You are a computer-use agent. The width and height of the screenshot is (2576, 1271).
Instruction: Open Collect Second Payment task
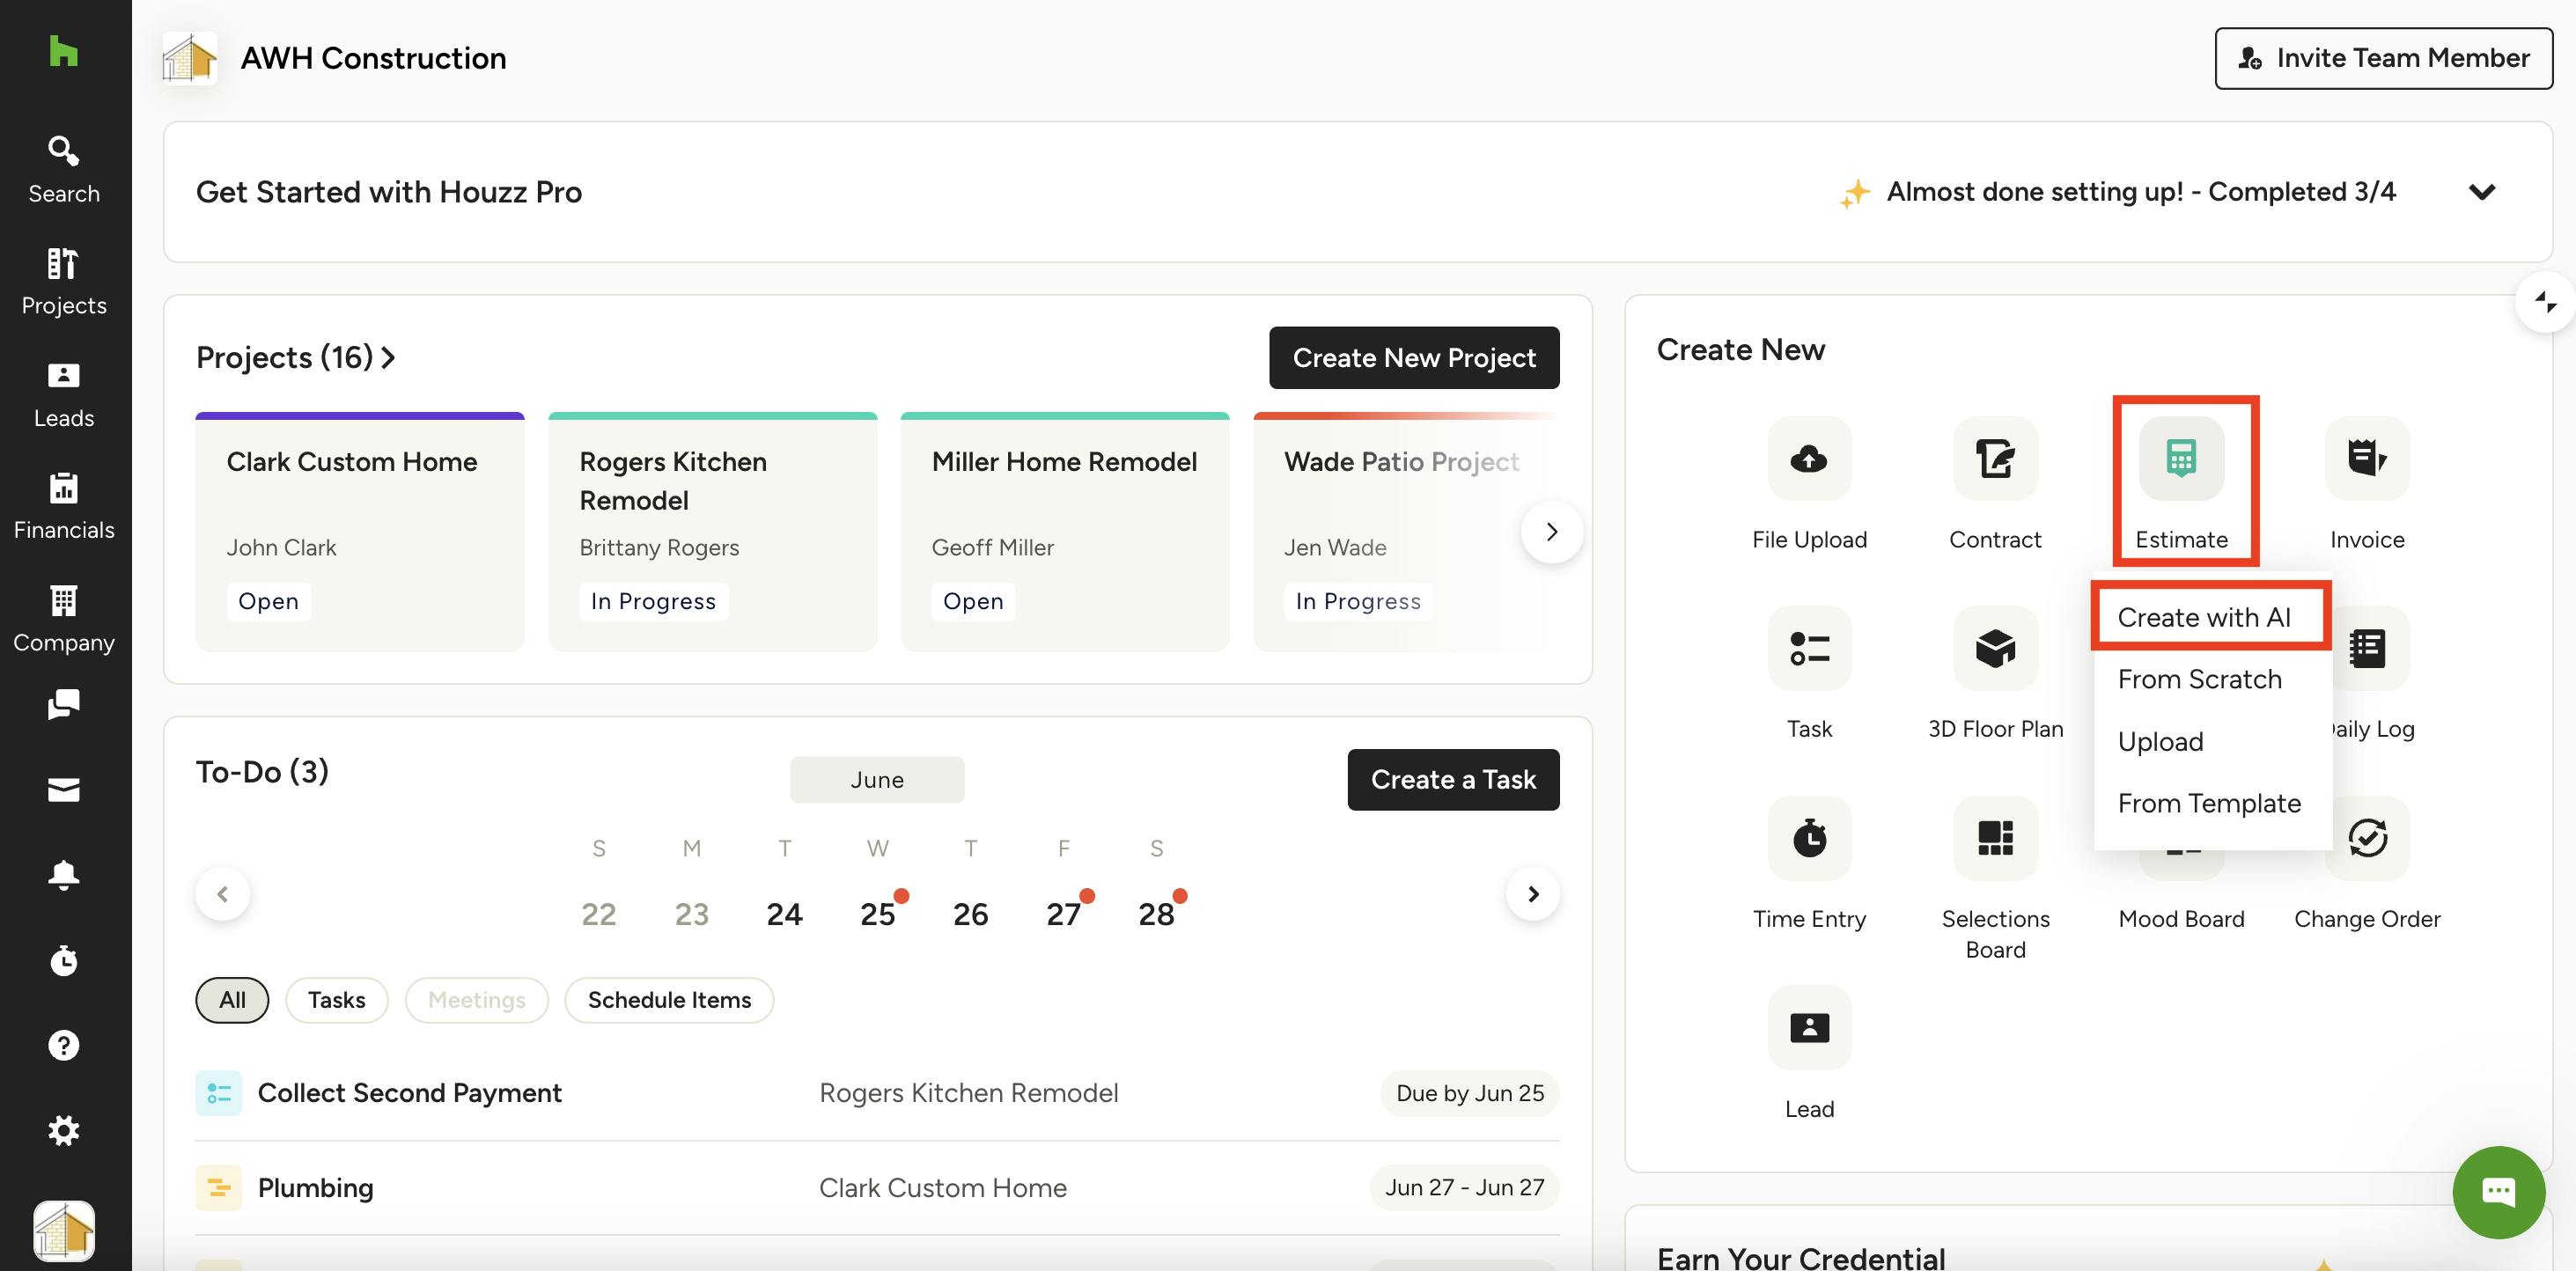[877, 1093]
